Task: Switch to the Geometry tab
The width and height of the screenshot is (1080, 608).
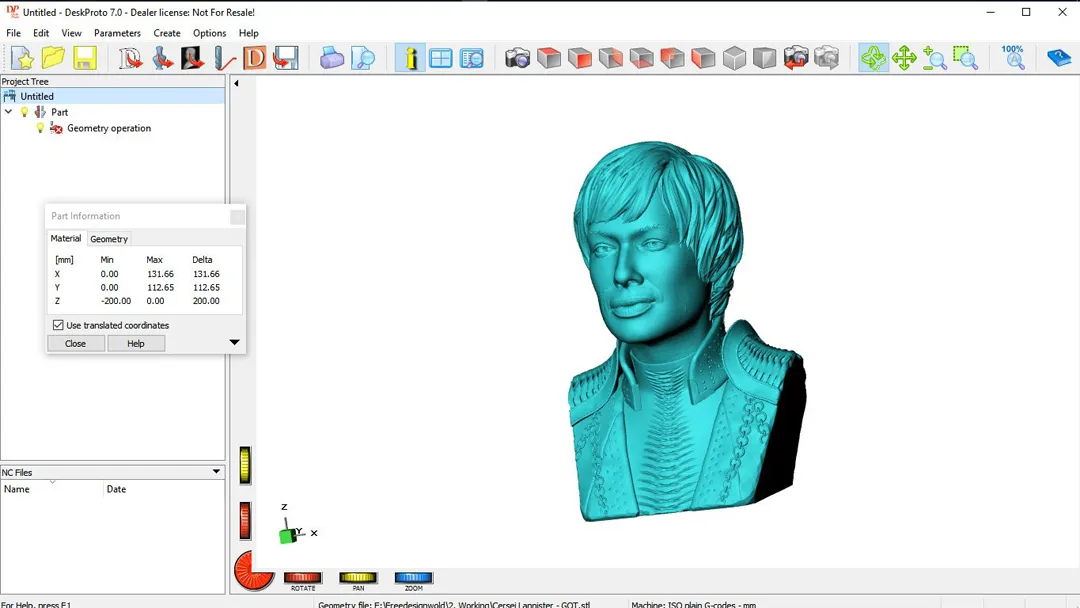Action: (x=109, y=239)
